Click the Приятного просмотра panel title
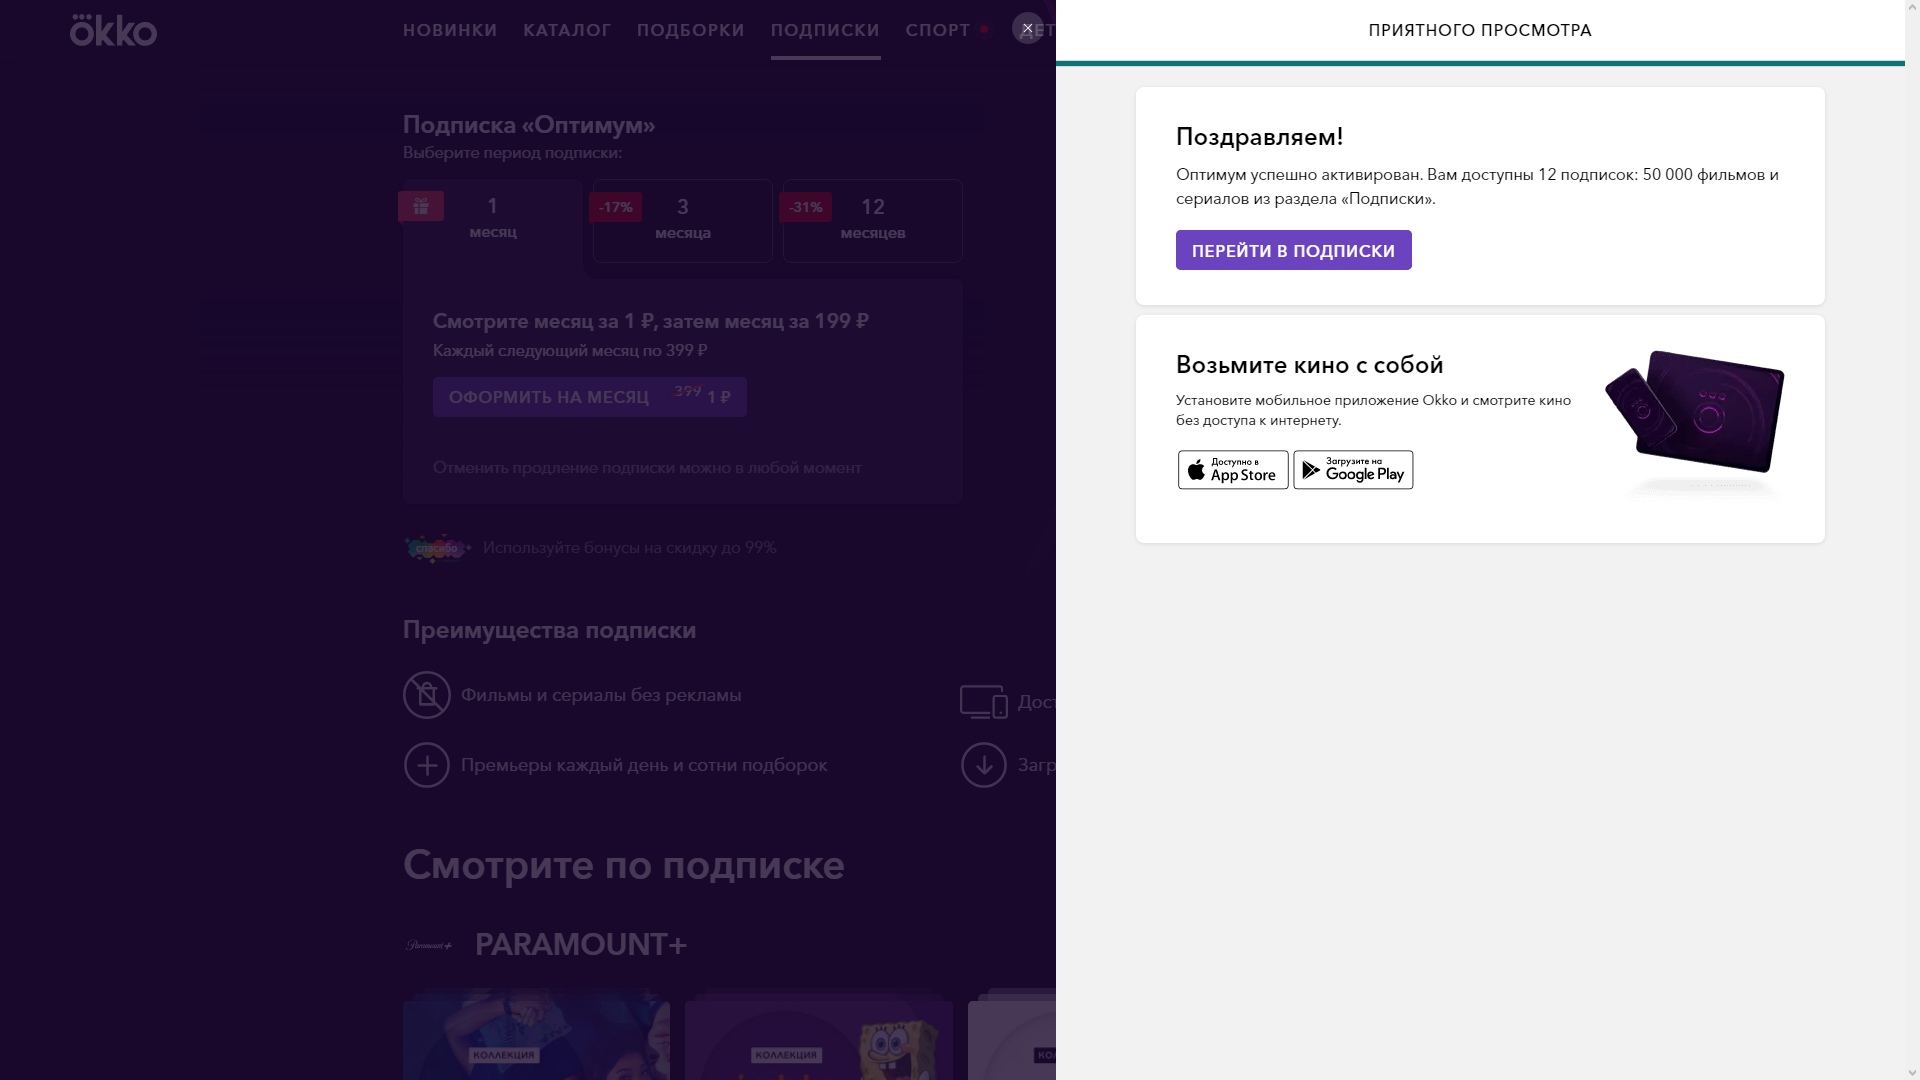 1480,30
